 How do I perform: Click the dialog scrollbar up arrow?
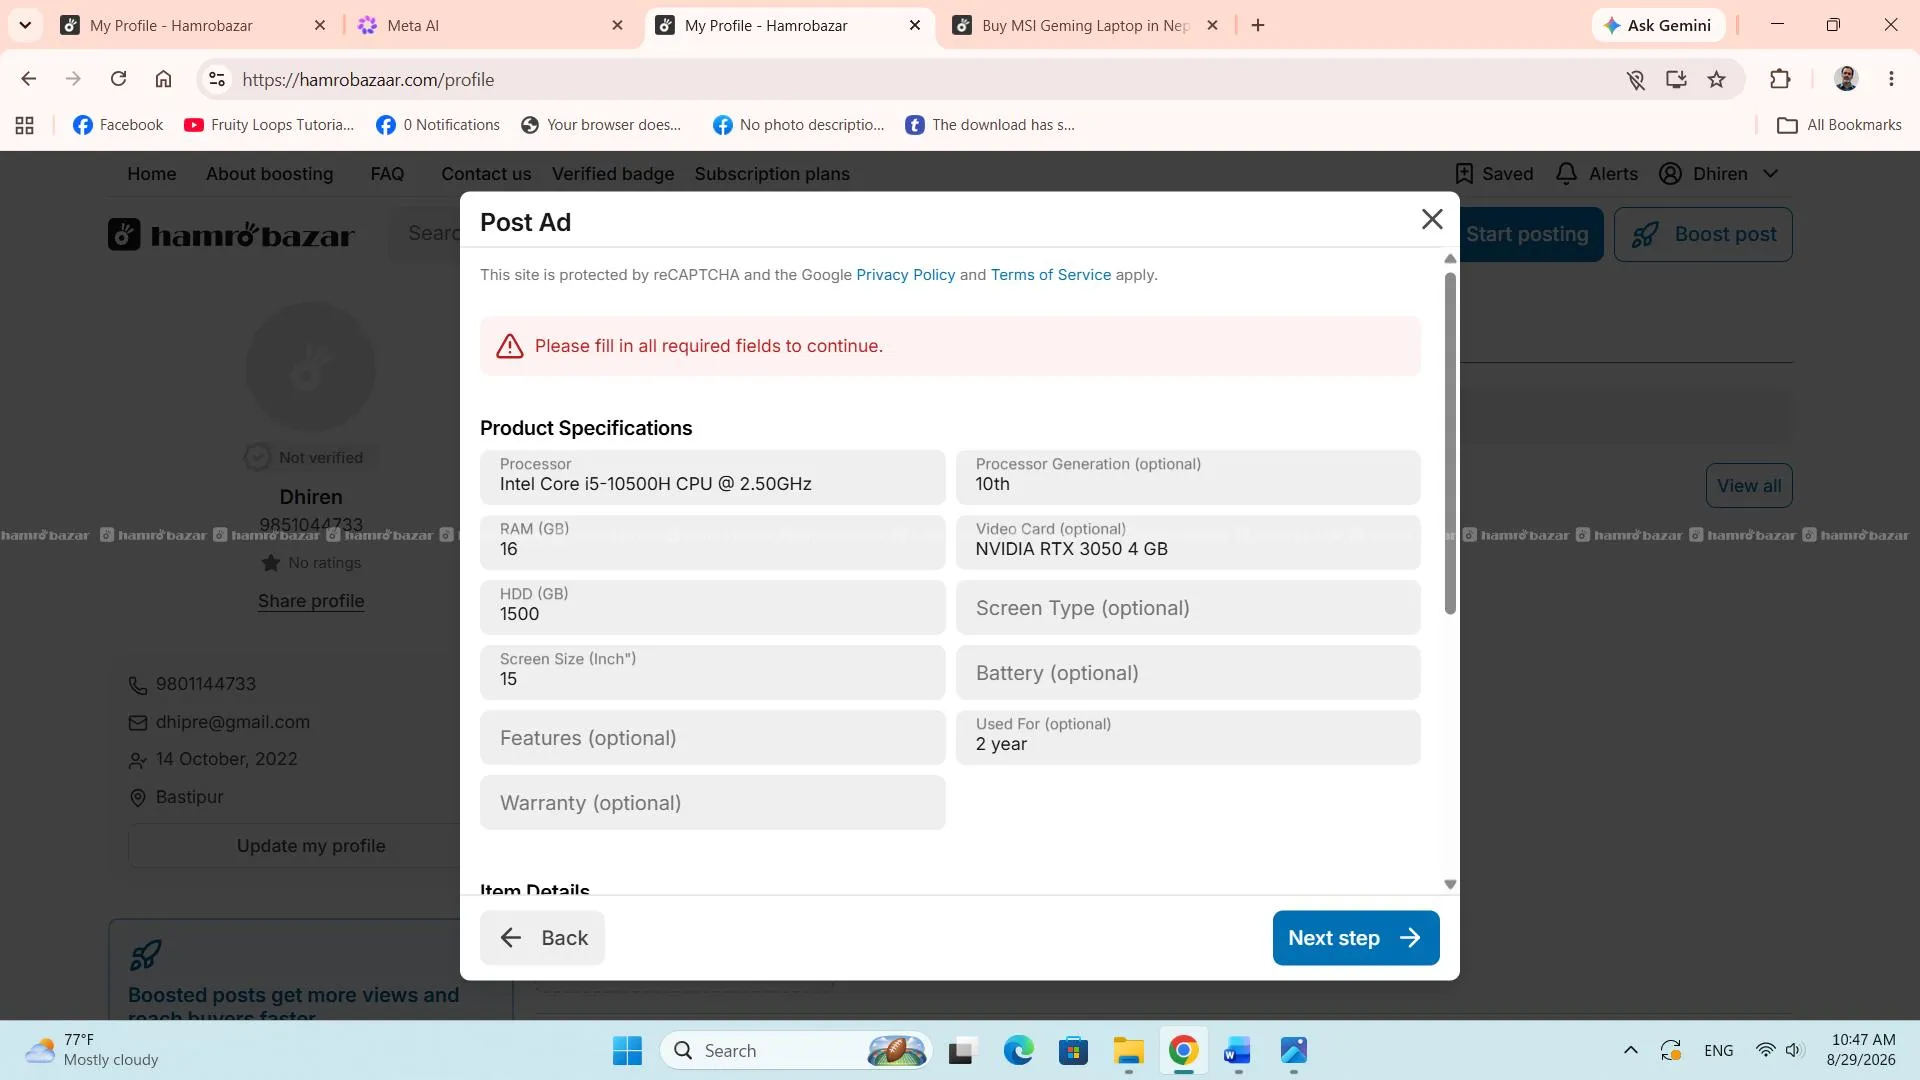tap(1450, 259)
